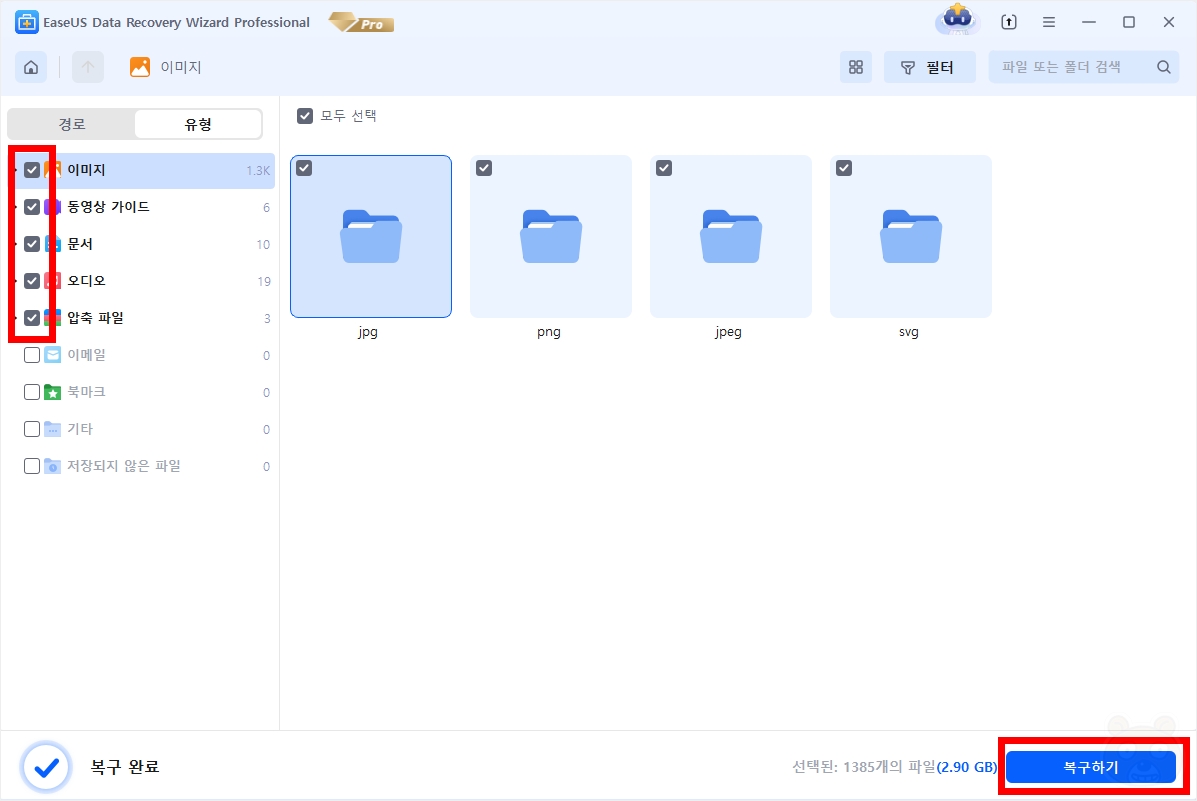Open the jpeg folder thumbnail
The image size is (1197, 801).
tap(731, 236)
